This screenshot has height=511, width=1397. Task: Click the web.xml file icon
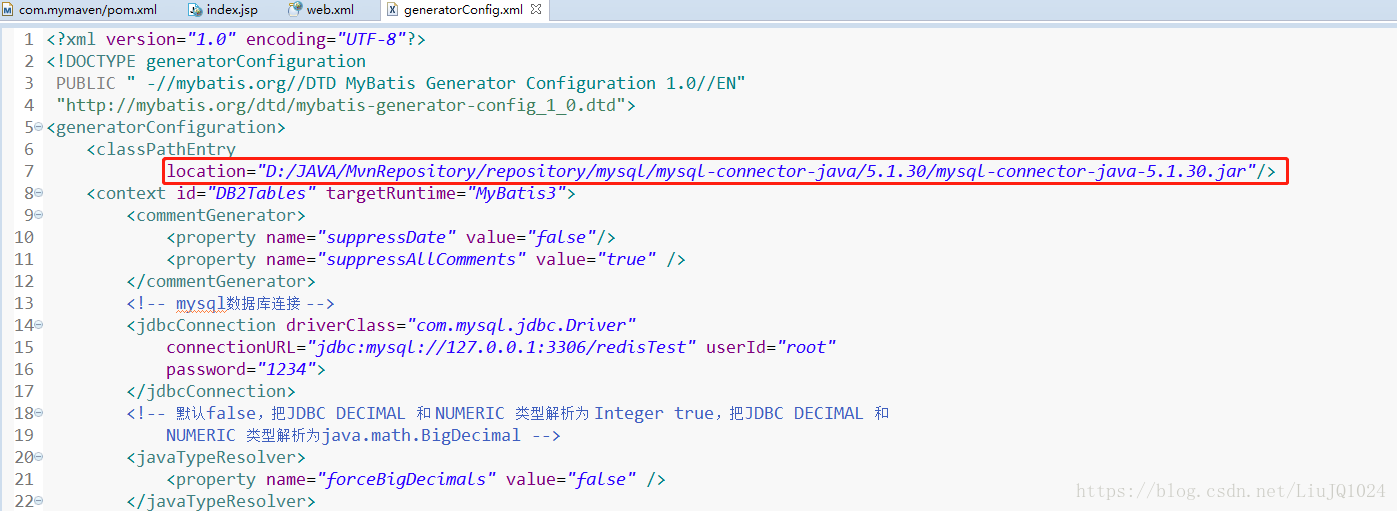[x=295, y=10]
